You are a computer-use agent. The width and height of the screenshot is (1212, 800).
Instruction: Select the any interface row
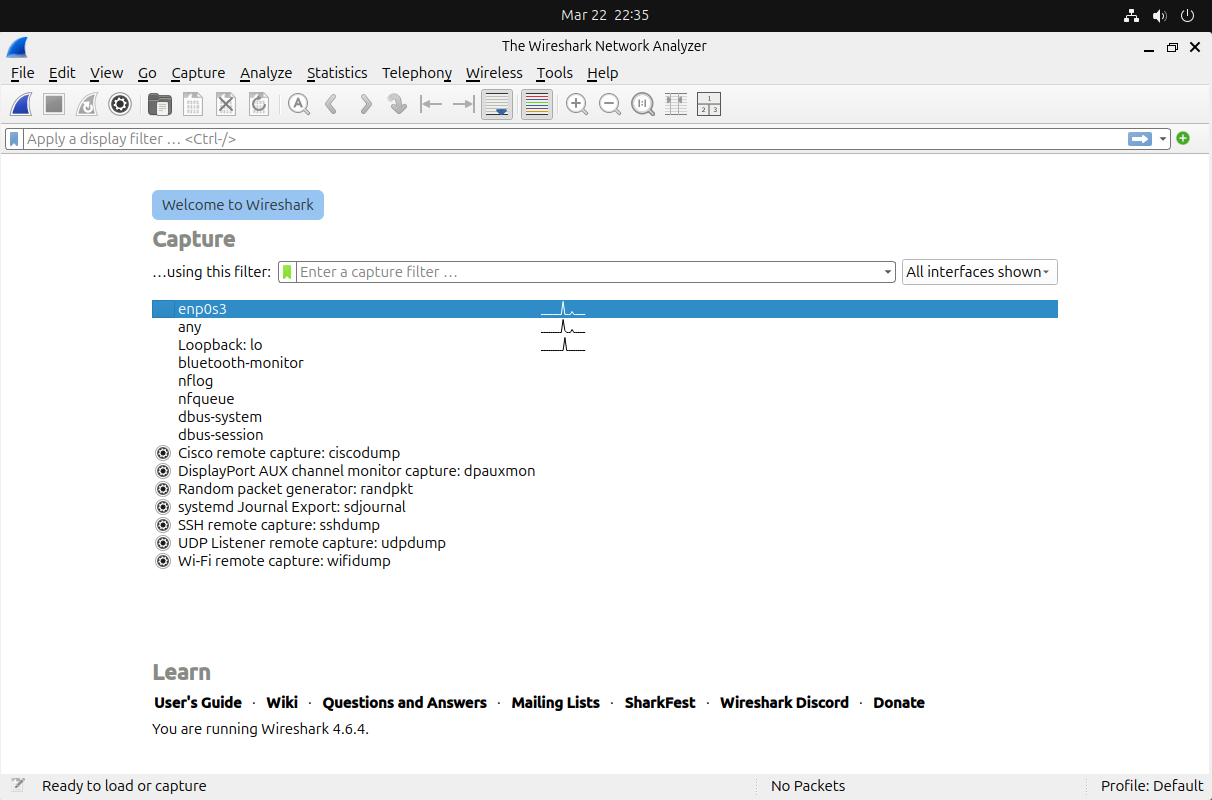pos(604,327)
